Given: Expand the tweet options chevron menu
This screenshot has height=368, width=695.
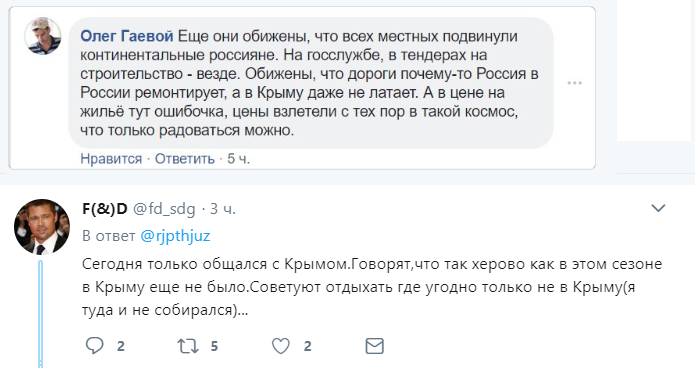Looking at the screenshot, I should (658, 208).
